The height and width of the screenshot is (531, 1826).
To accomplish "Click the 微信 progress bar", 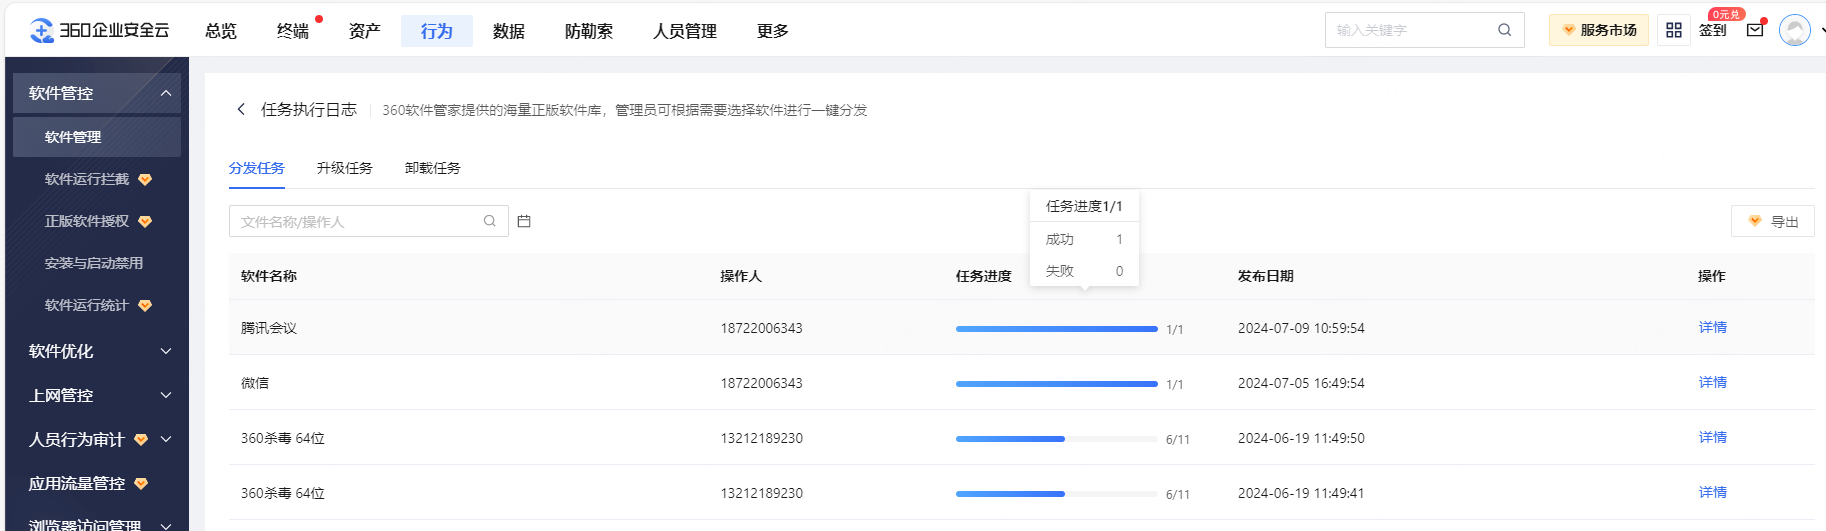I will 1057,383.
